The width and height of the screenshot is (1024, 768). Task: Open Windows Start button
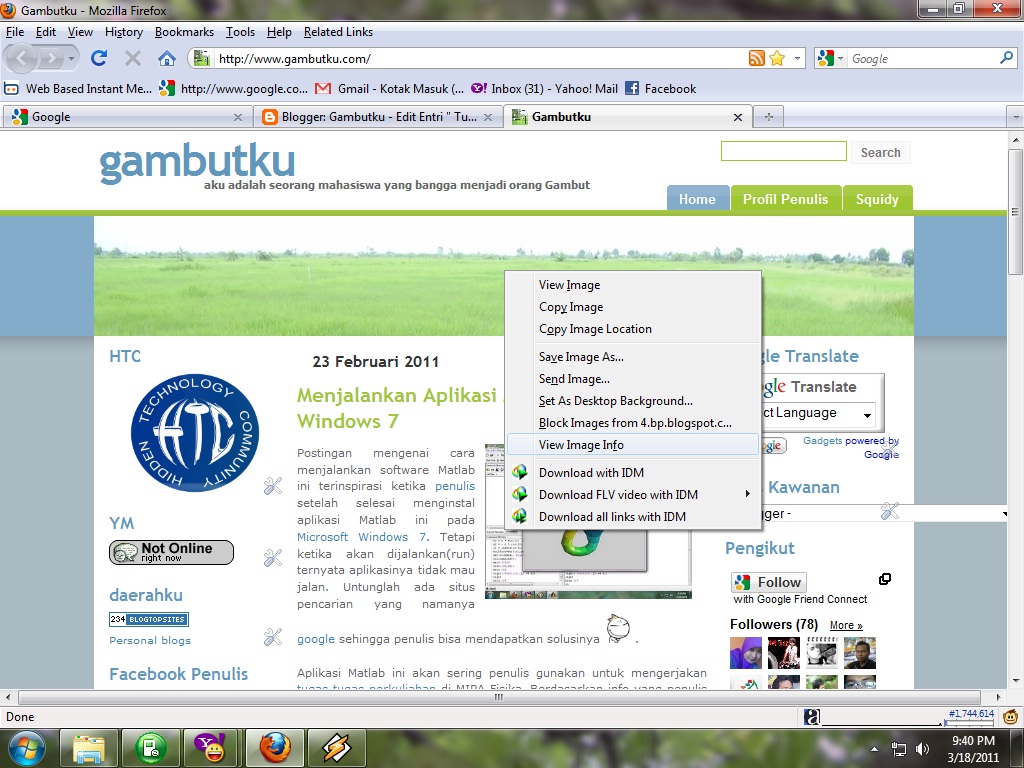point(25,748)
